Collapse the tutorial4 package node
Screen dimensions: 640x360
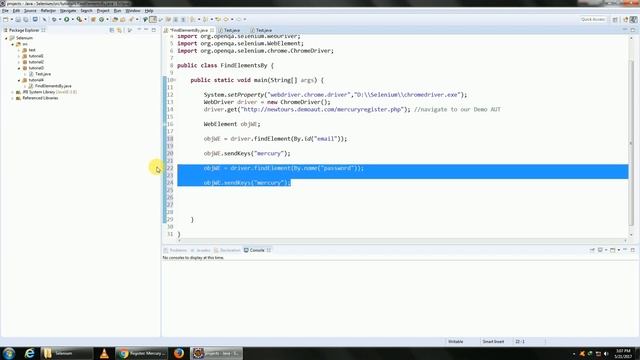point(19,80)
